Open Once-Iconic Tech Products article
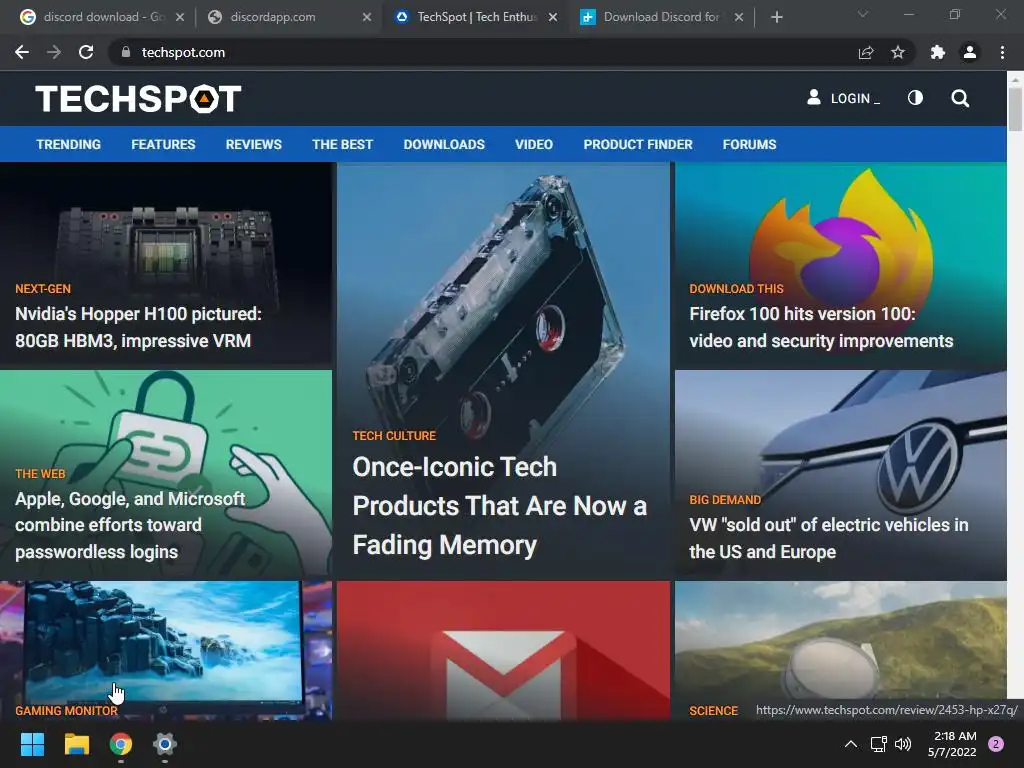The width and height of the screenshot is (1024, 768). [x=500, y=506]
